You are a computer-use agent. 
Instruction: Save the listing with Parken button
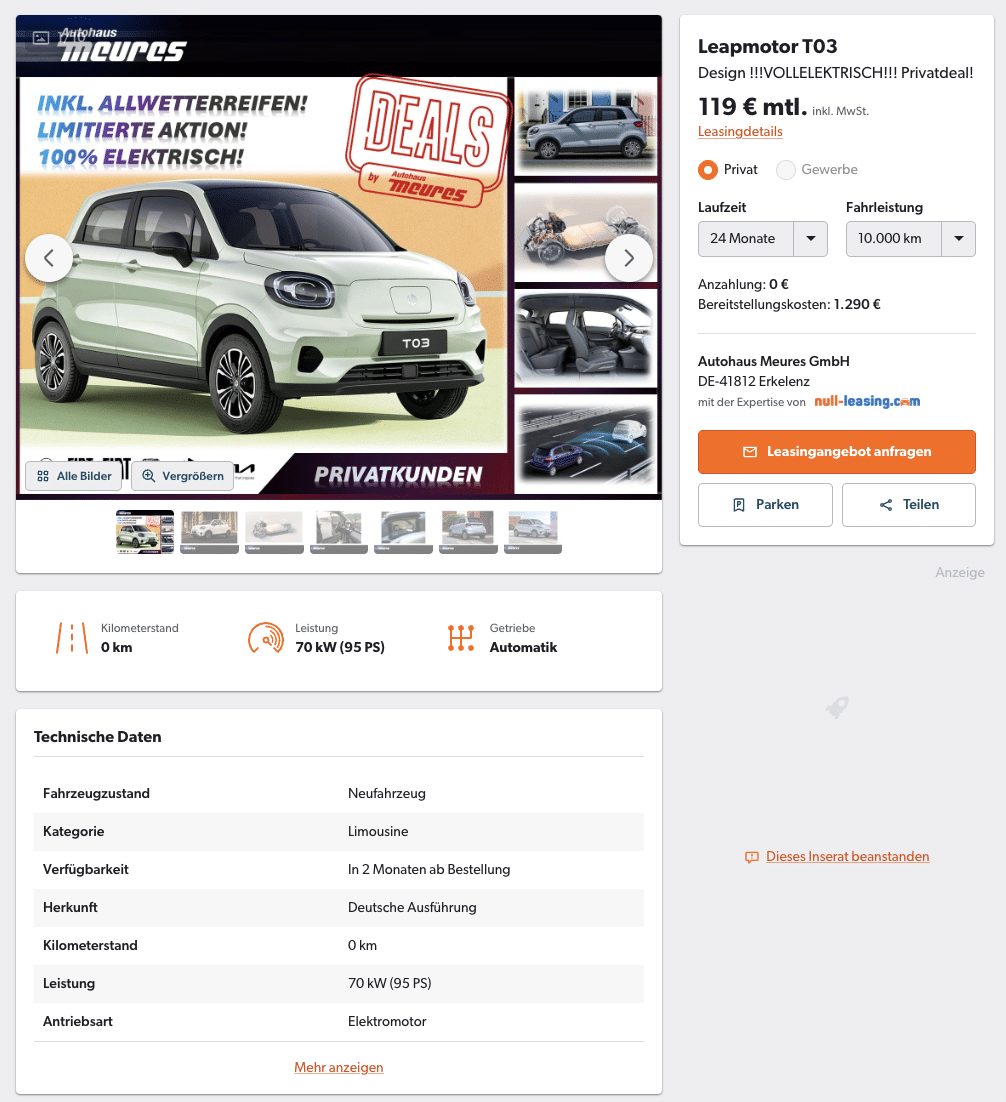coord(765,505)
